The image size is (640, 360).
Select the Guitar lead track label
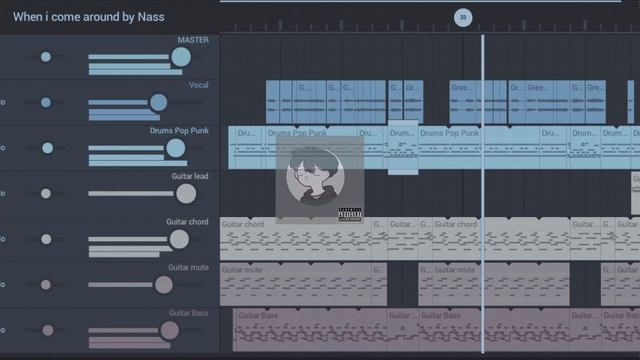190,176
